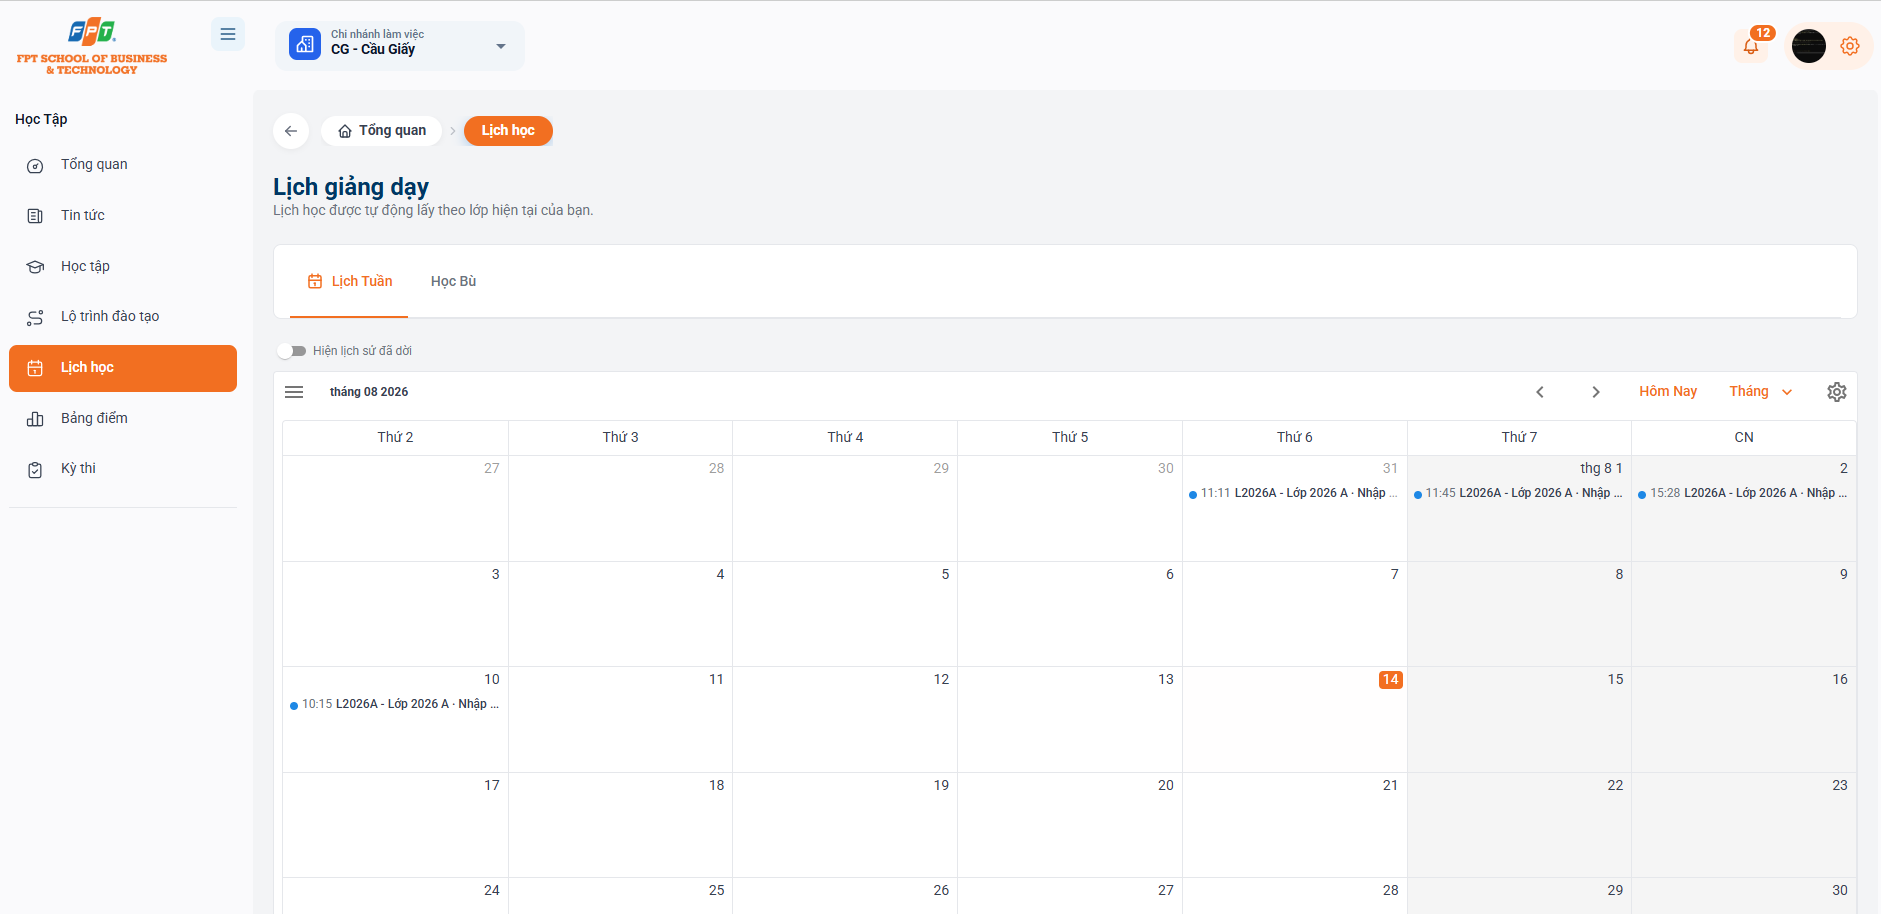Go to next month with right chevron

tap(1596, 392)
